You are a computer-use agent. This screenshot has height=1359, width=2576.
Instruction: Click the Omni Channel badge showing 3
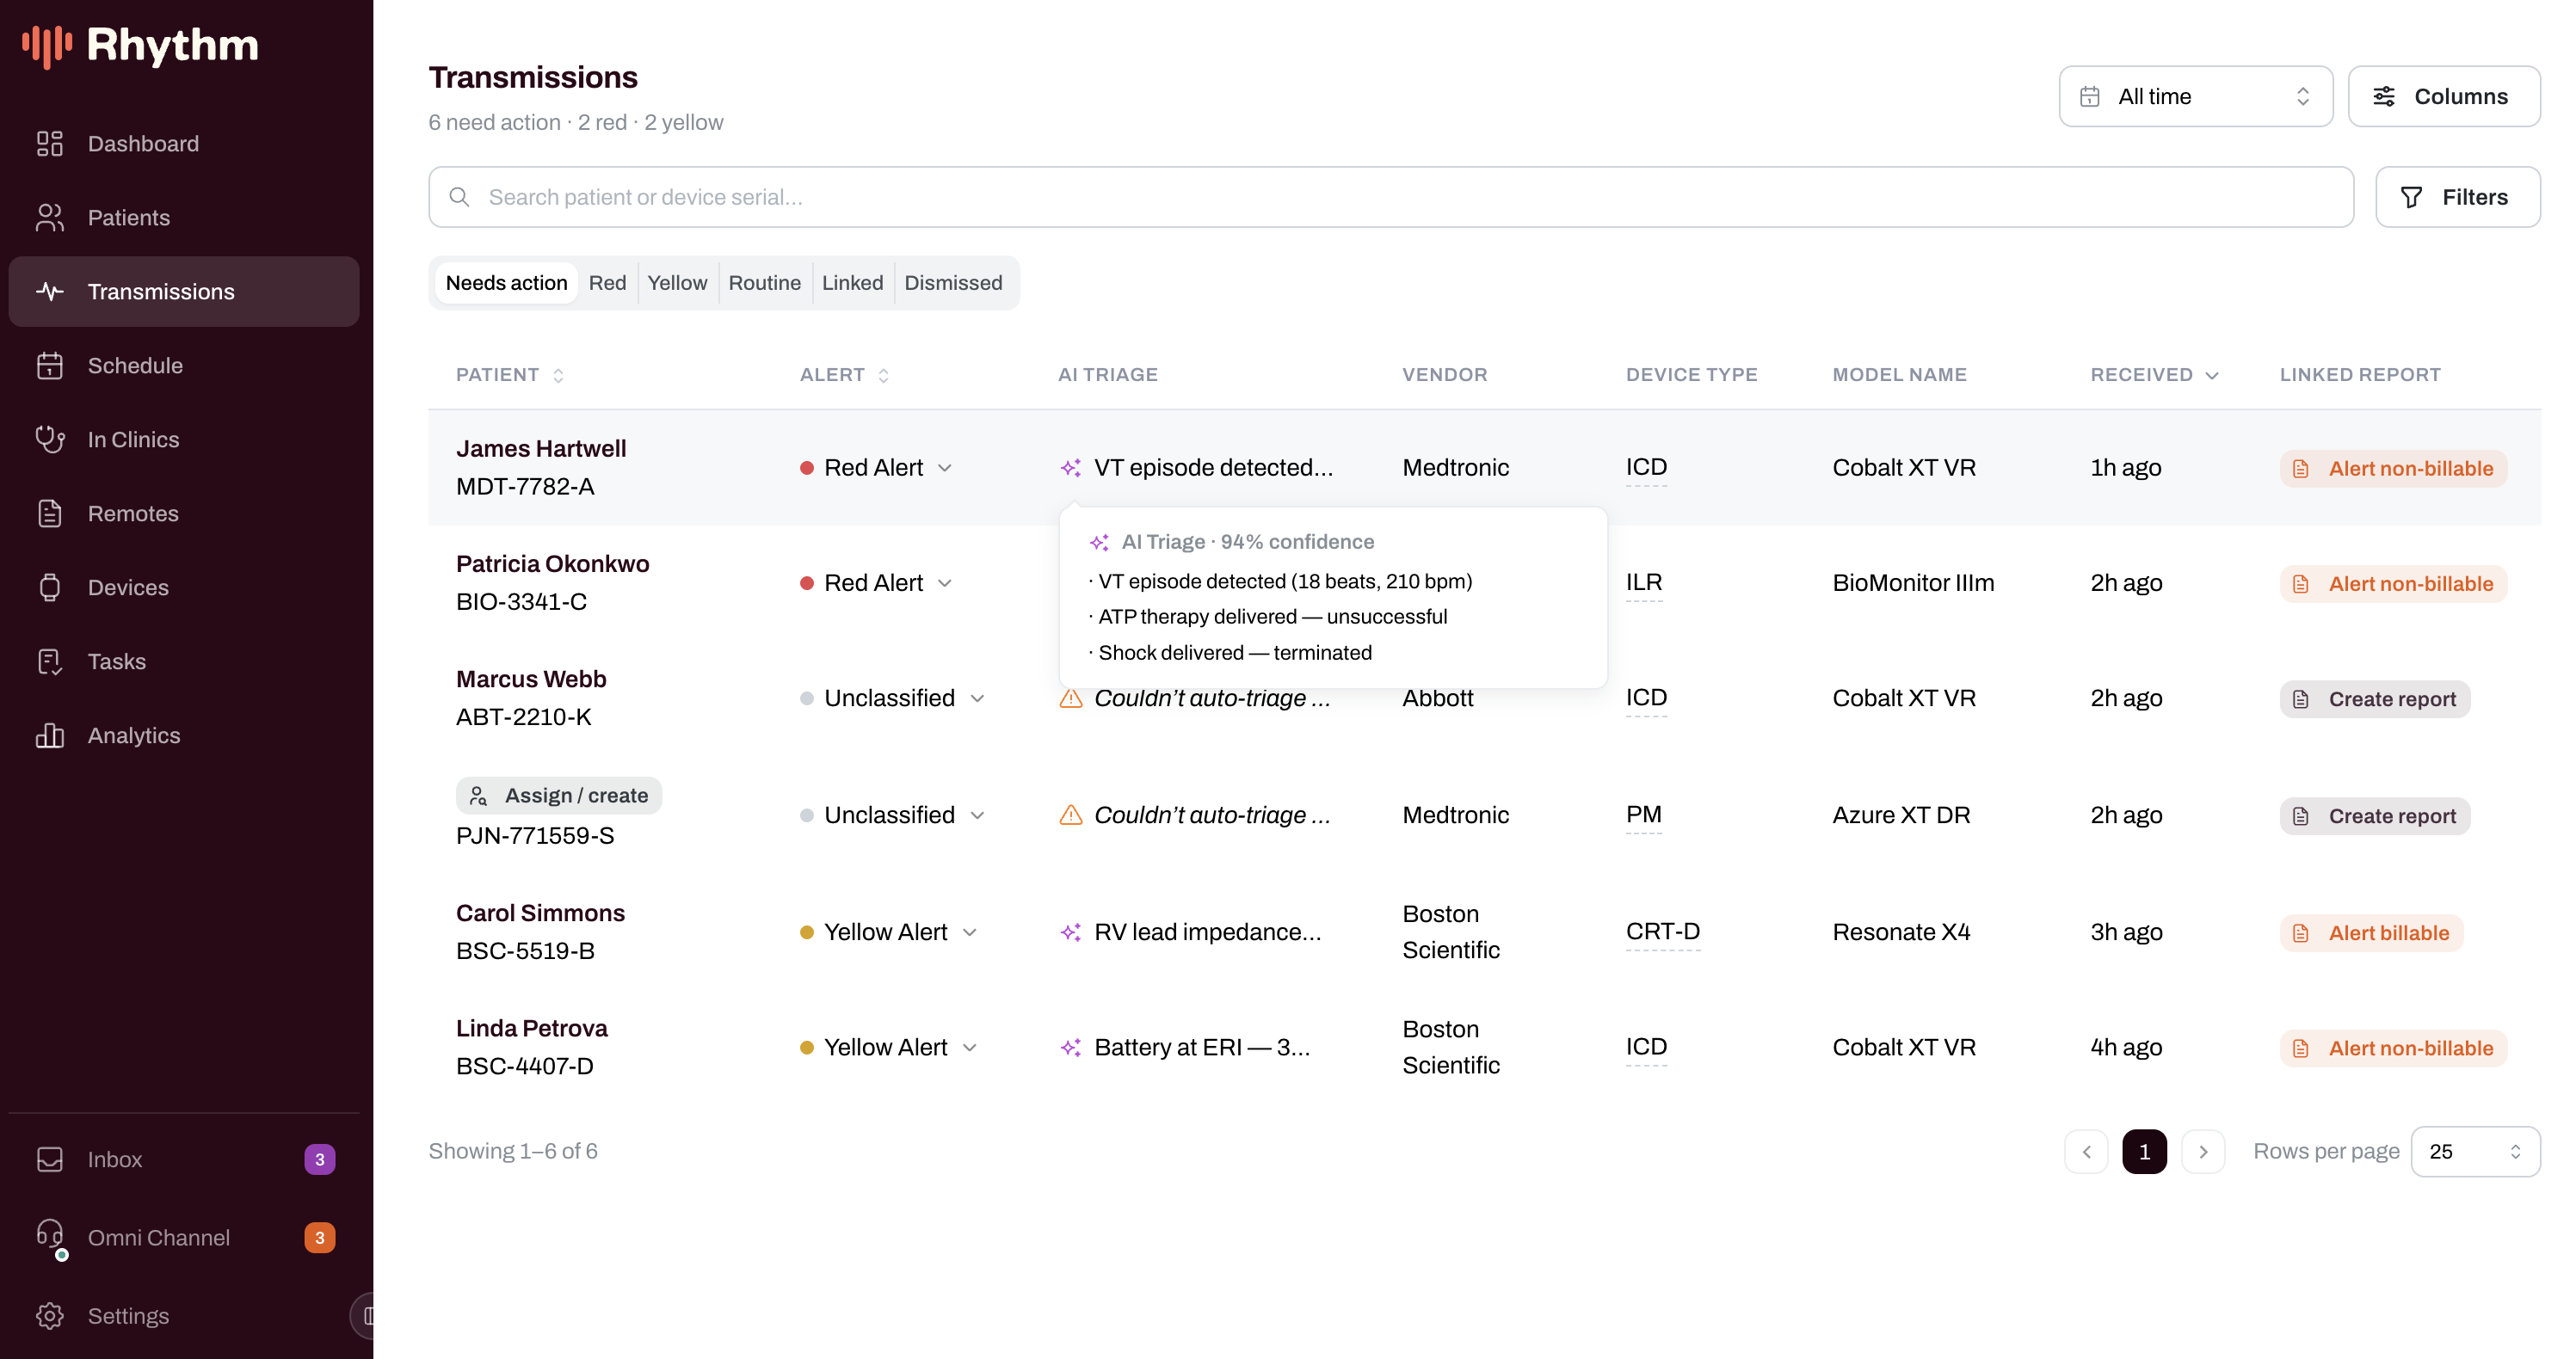(x=319, y=1238)
